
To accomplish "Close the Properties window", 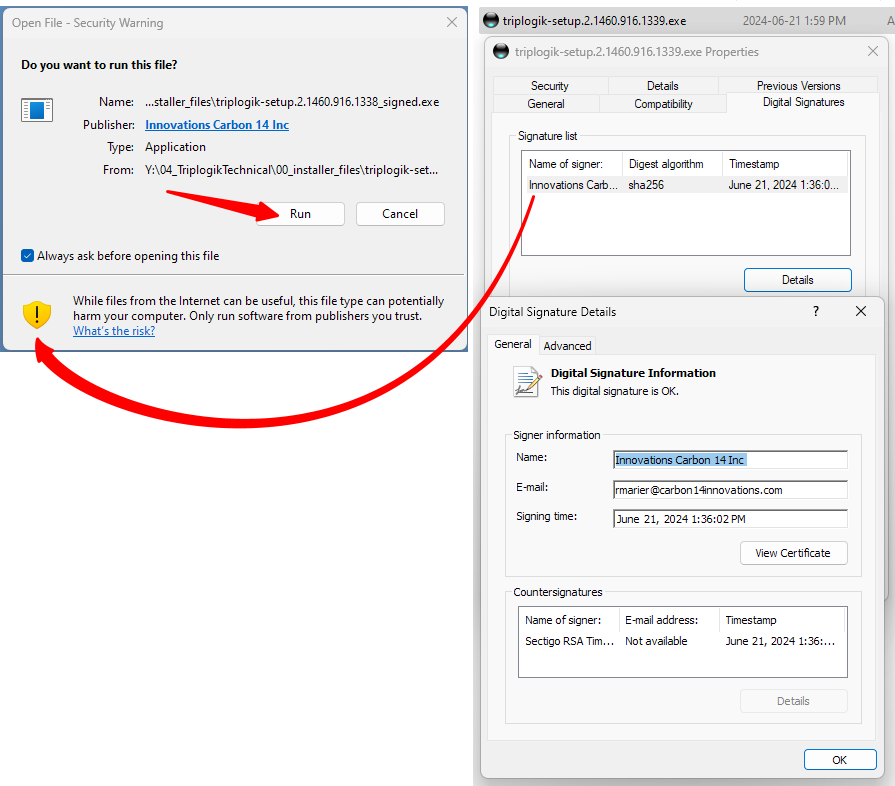I will point(872,51).
